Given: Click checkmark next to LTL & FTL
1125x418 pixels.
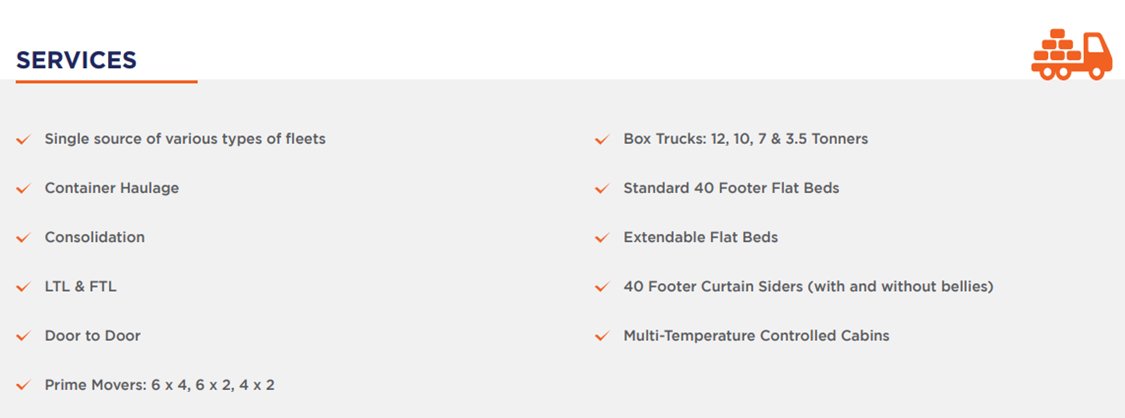Looking at the screenshot, I should 23,288.
